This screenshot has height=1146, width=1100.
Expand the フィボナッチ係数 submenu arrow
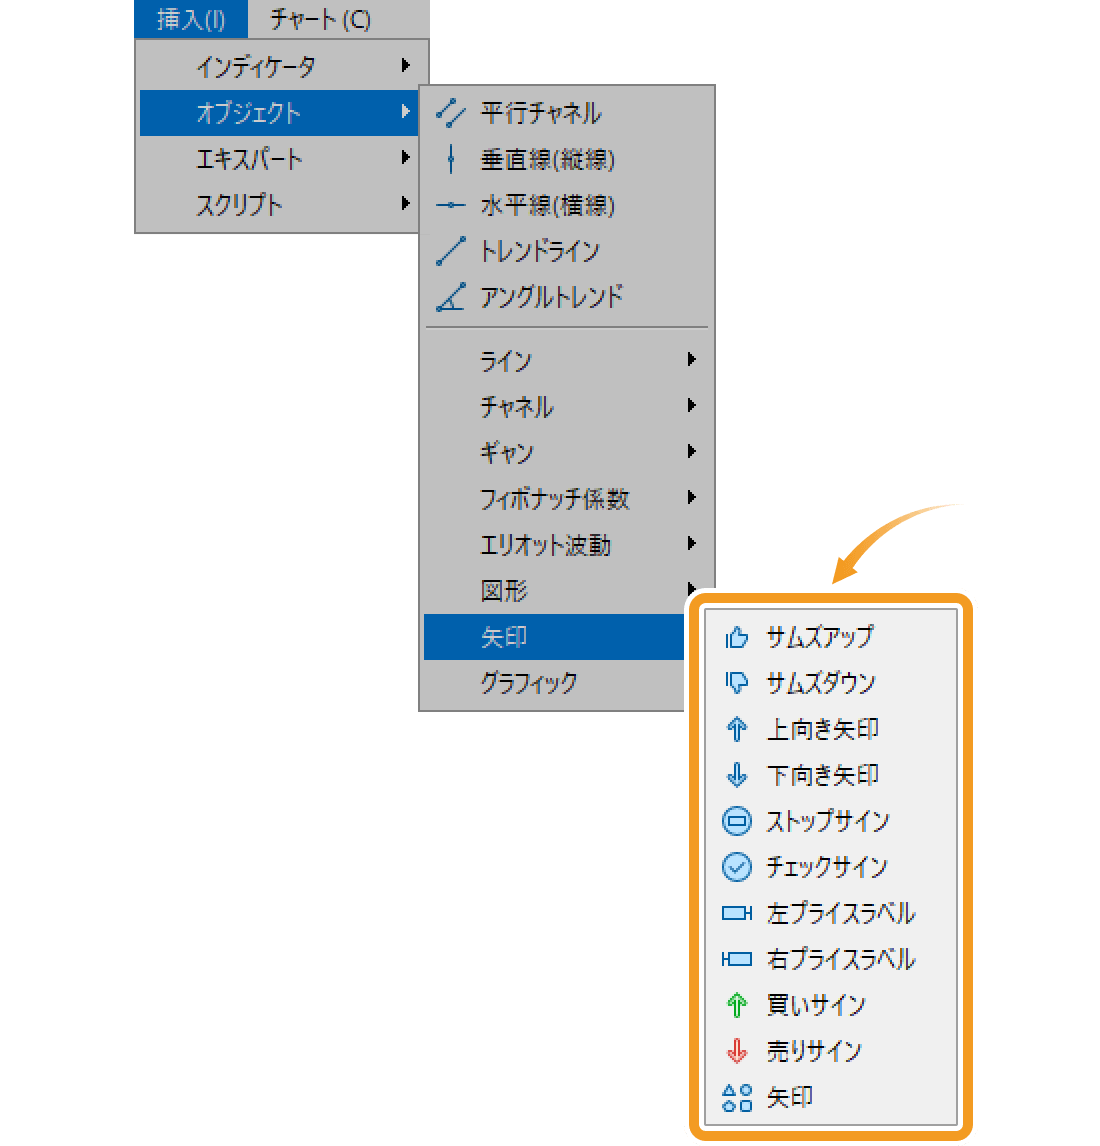(x=691, y=497)
